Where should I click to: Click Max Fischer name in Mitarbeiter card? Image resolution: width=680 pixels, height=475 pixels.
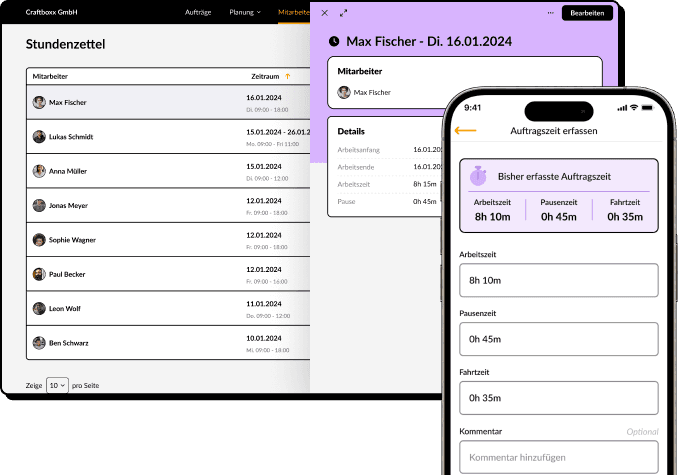372,92
